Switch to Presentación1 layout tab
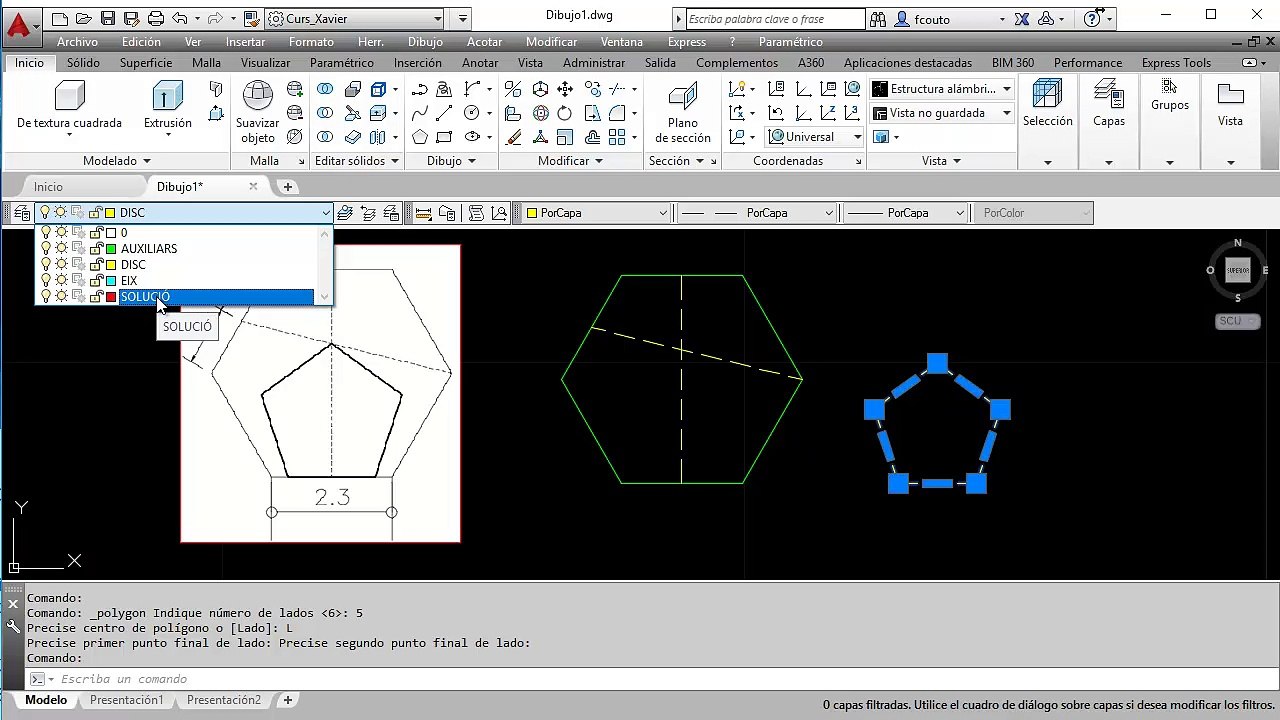Screen dimensions: 1280x720 pyautogui.click(x=126, y=700)
